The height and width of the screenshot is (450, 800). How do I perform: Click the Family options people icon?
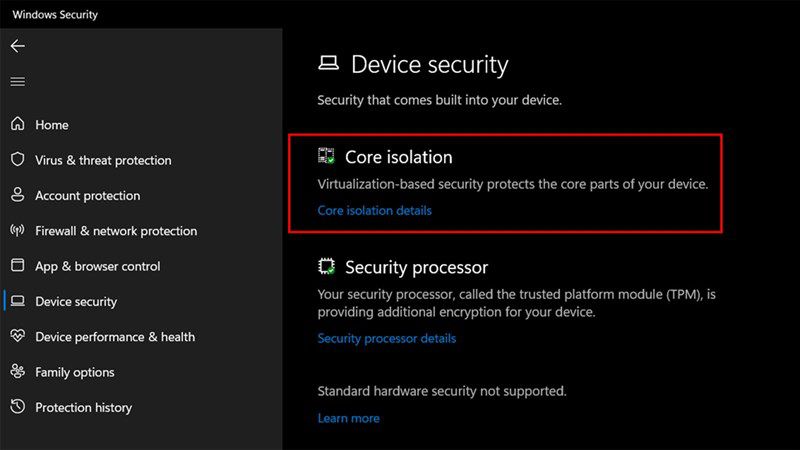pos(18,371)
